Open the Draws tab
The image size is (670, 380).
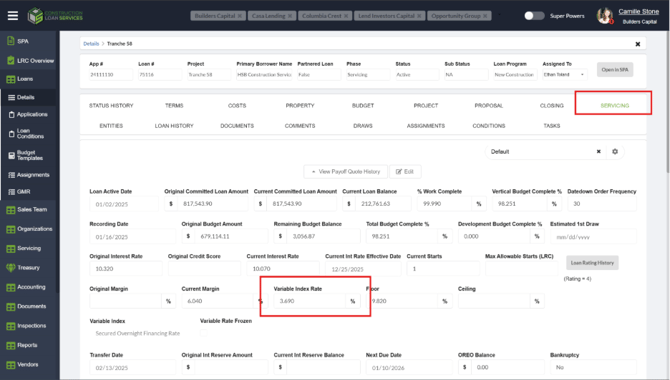point(363,126)
